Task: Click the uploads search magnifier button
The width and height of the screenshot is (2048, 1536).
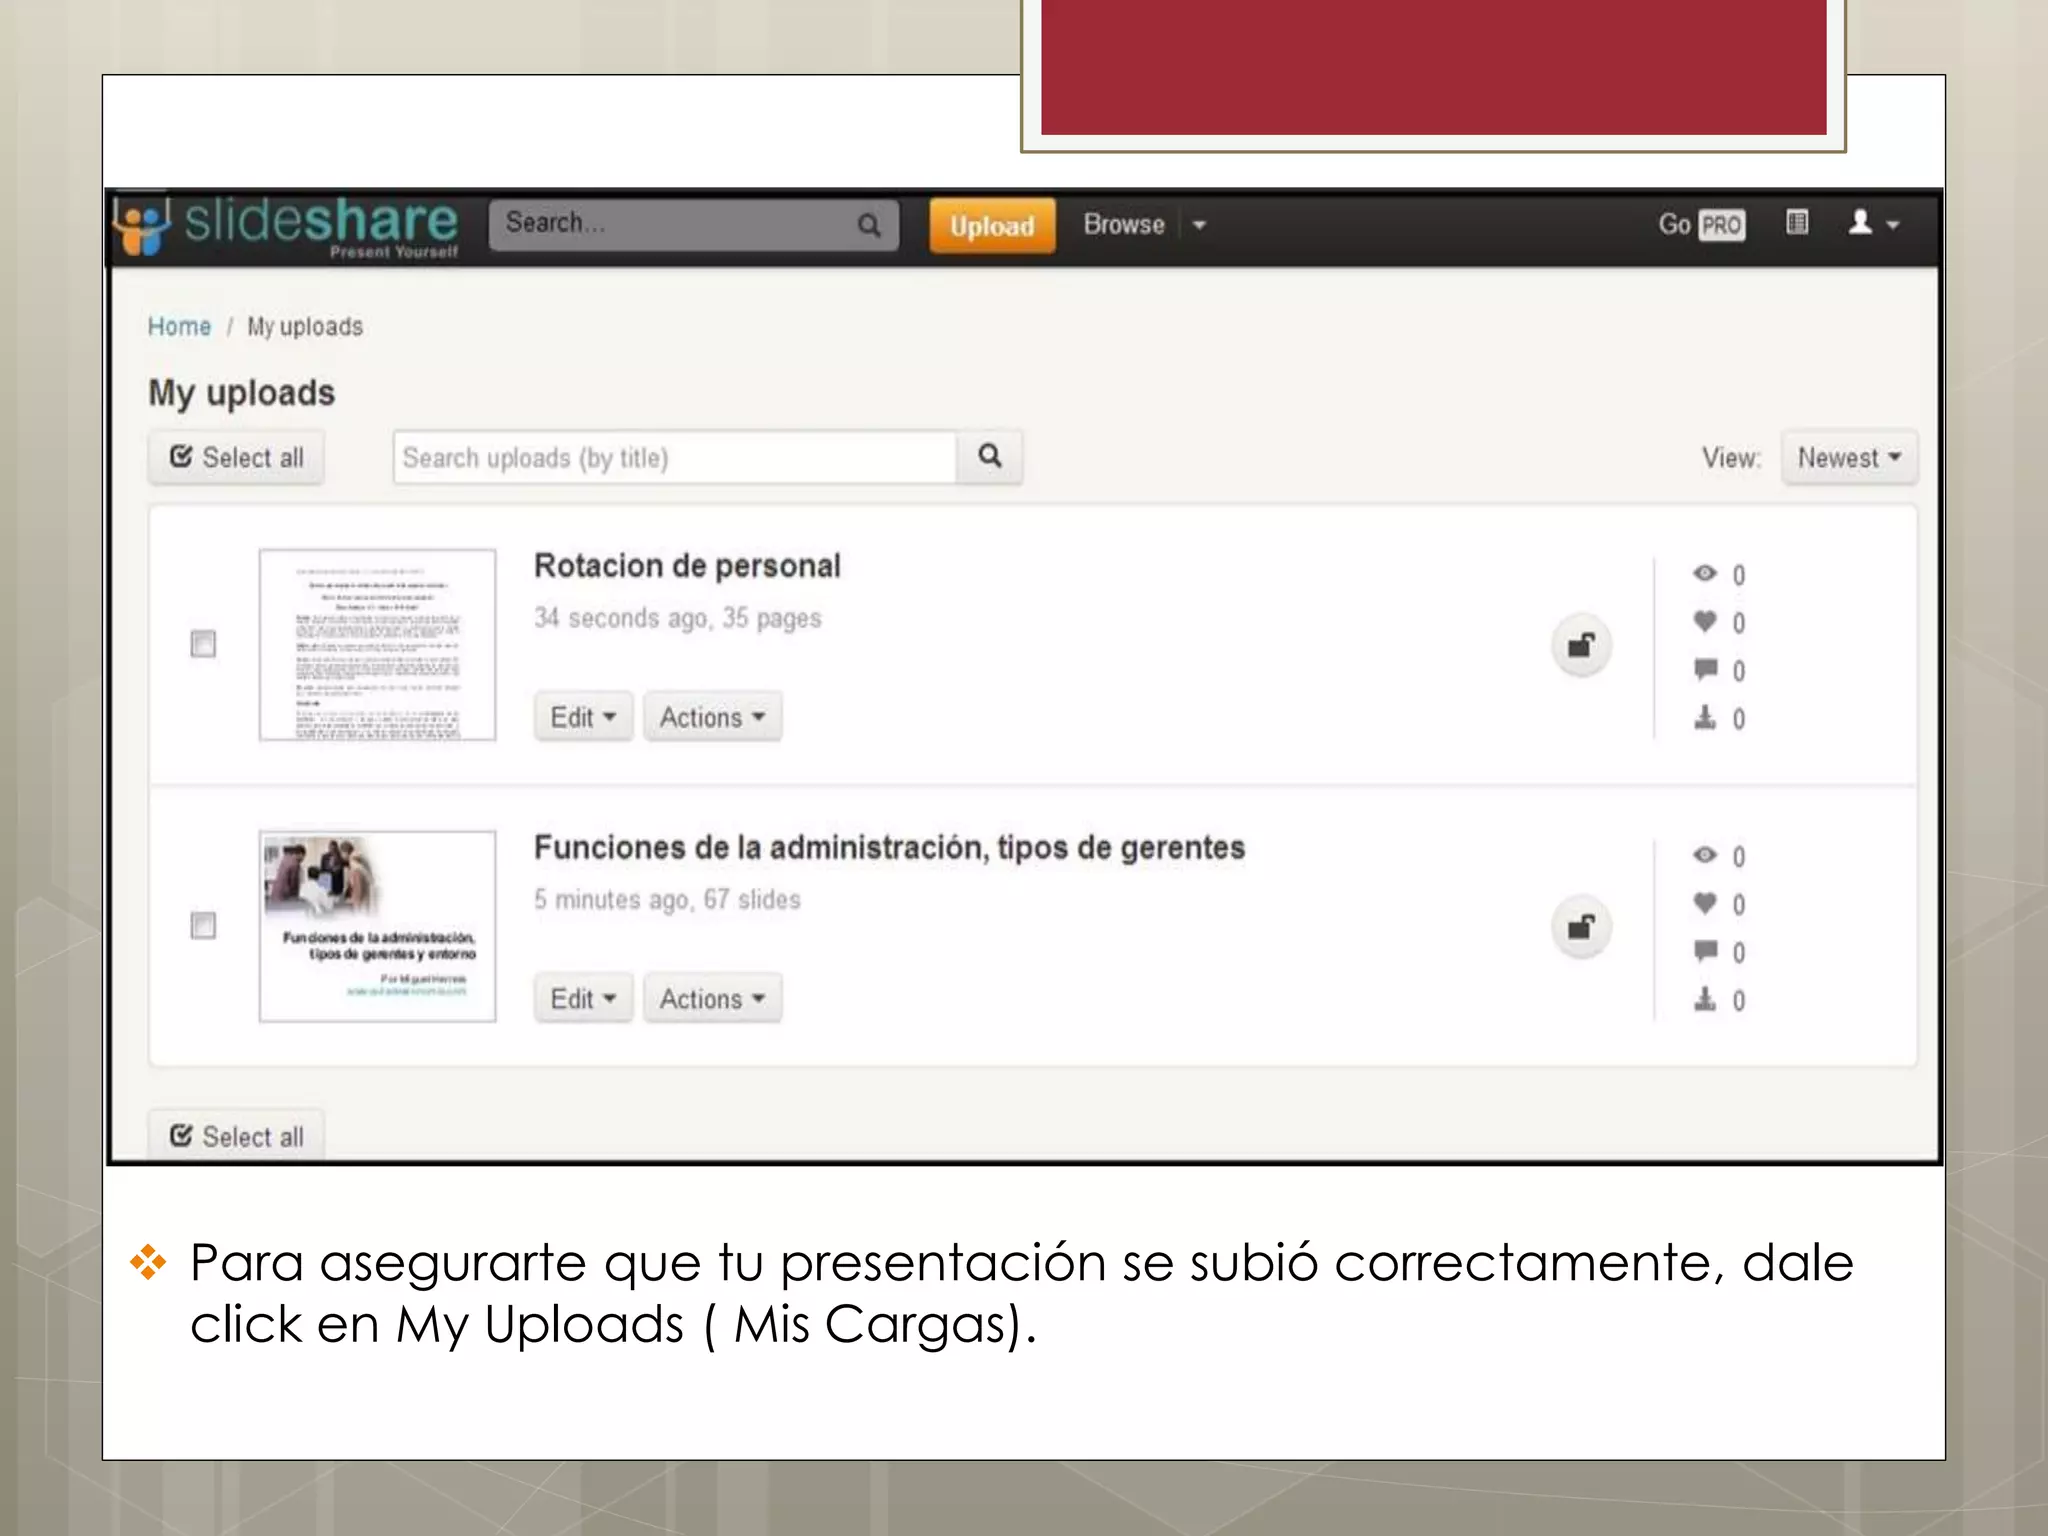Action: 990,457
